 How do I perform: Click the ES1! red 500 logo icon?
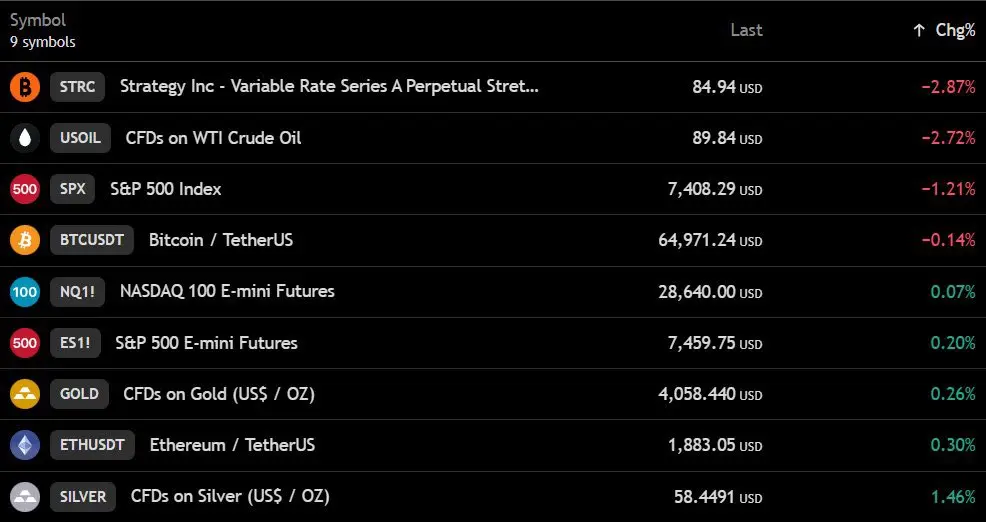[x=25, y=343]
